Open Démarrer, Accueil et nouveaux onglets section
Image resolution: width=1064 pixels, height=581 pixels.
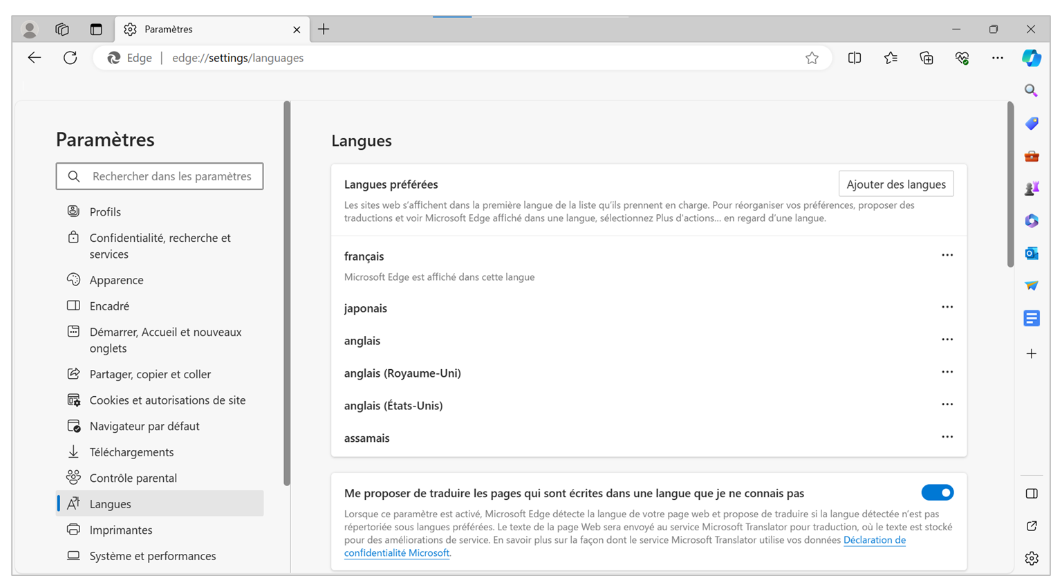click(x=159, y=340)
